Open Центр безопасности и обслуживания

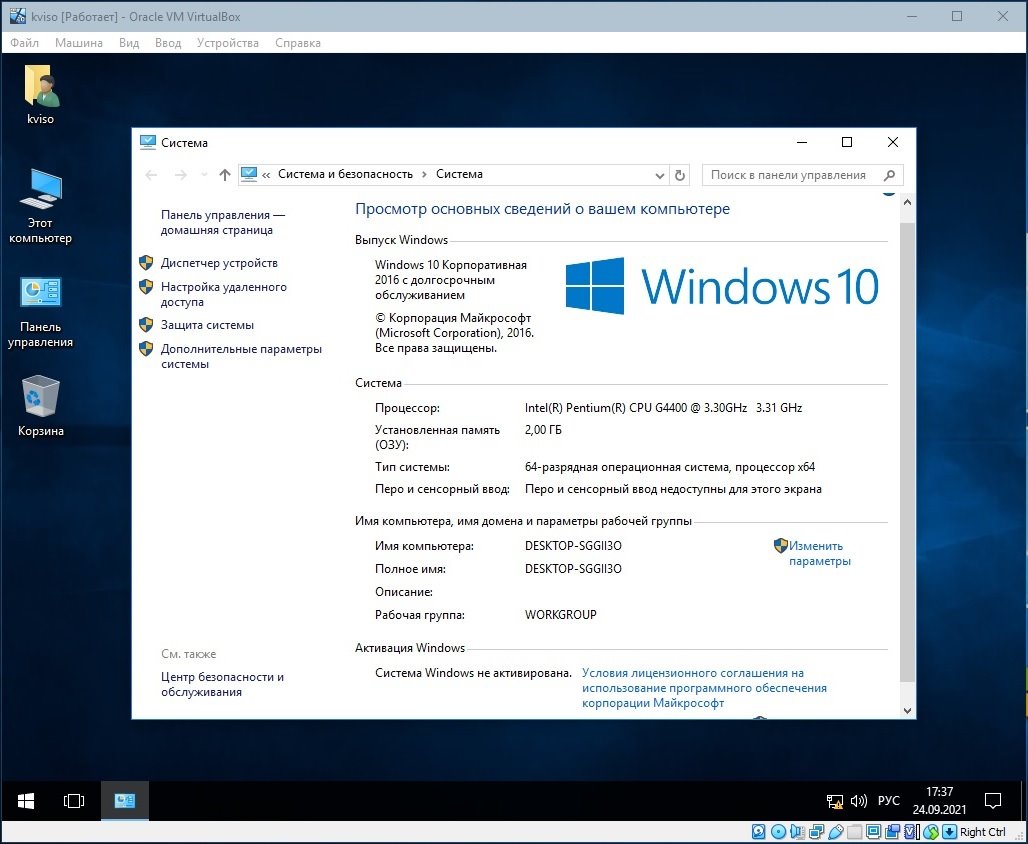tap(222, 684)
